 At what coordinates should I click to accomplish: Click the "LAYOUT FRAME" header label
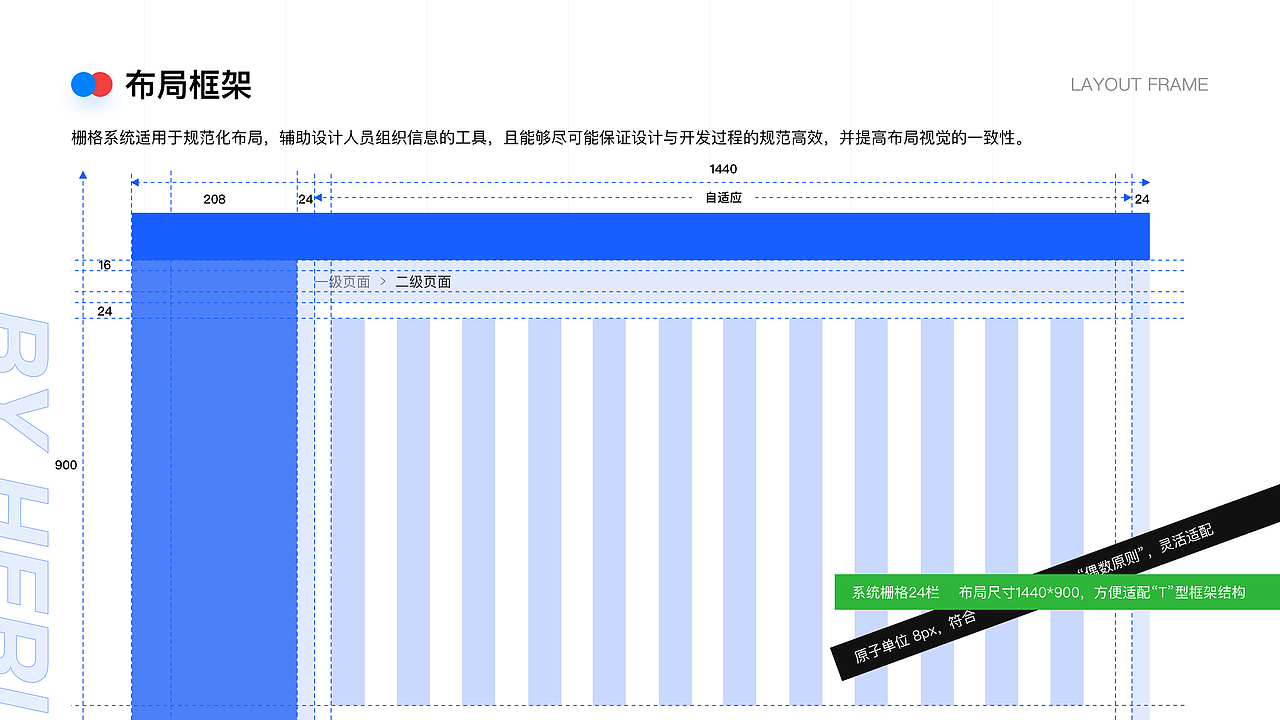tap(1139, 85)
